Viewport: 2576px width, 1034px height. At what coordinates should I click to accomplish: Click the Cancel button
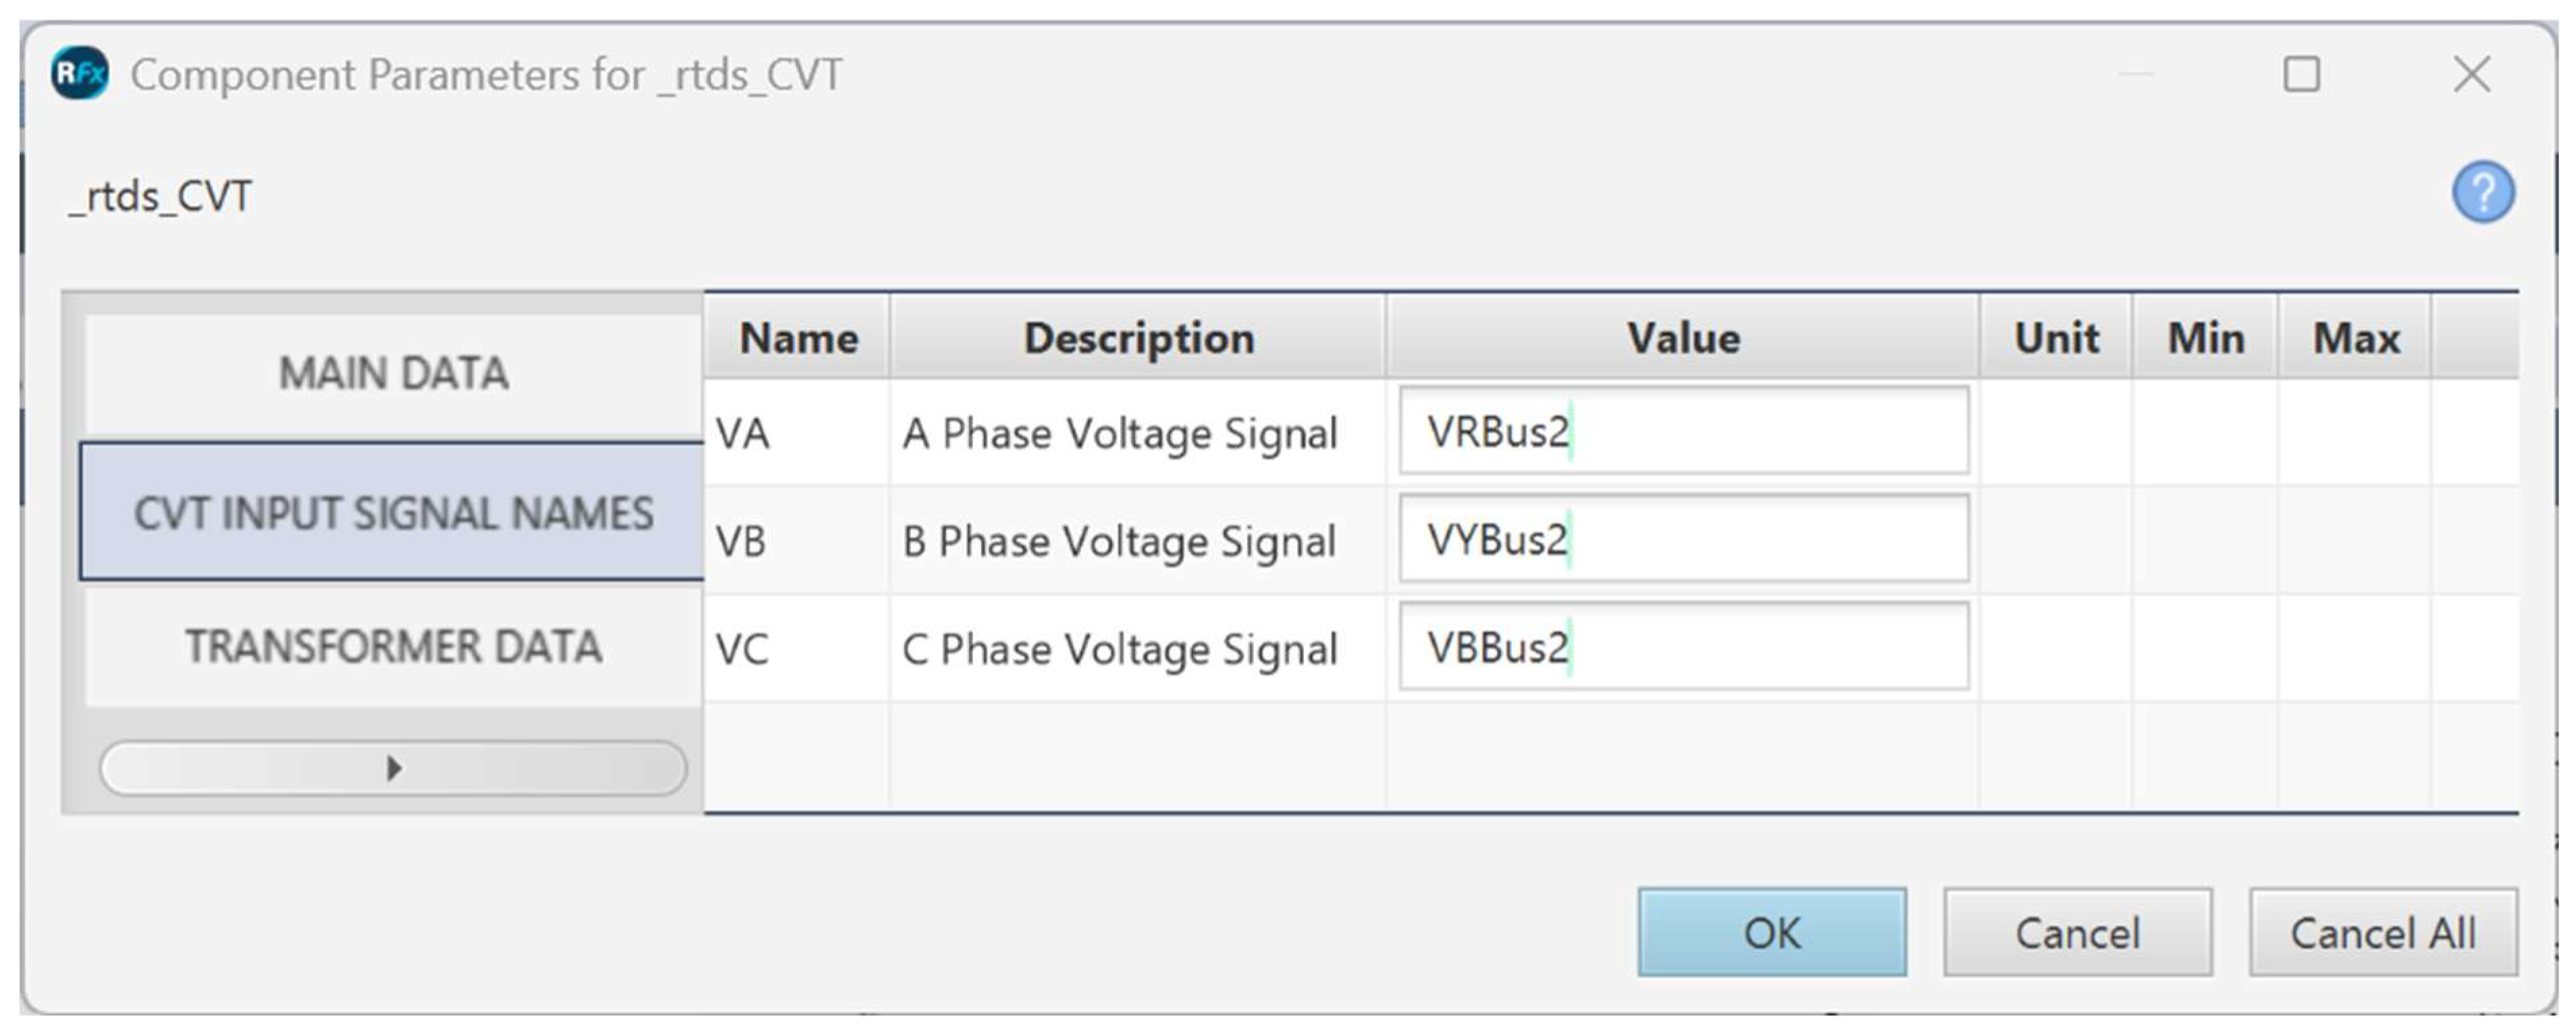pos(2077,933)
